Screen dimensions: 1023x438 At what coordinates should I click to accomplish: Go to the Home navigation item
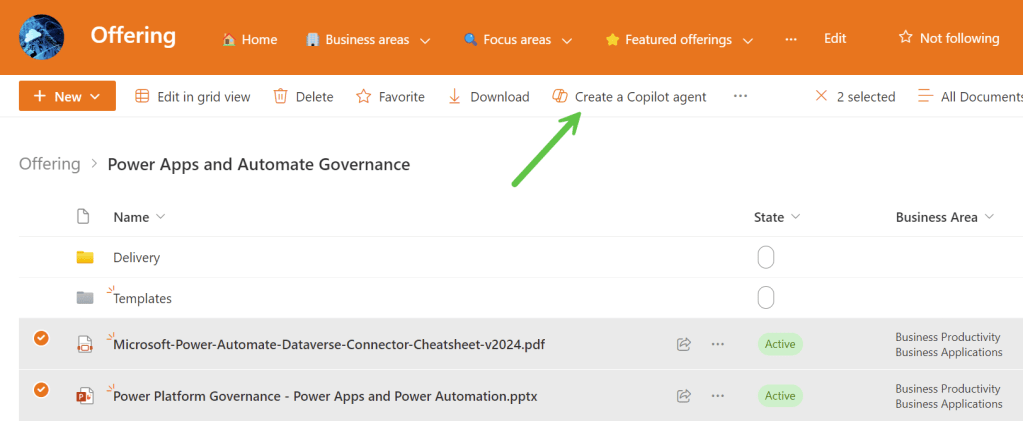point(249,40)
